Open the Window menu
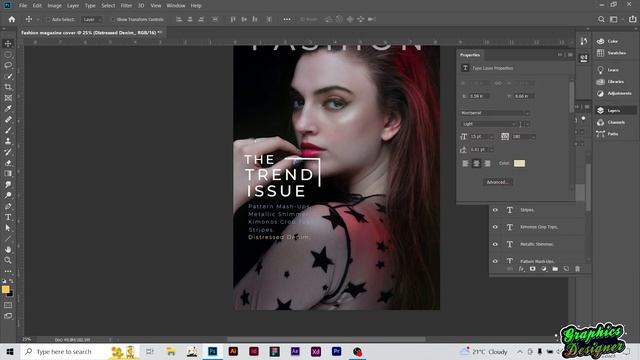 coord(176,6)
